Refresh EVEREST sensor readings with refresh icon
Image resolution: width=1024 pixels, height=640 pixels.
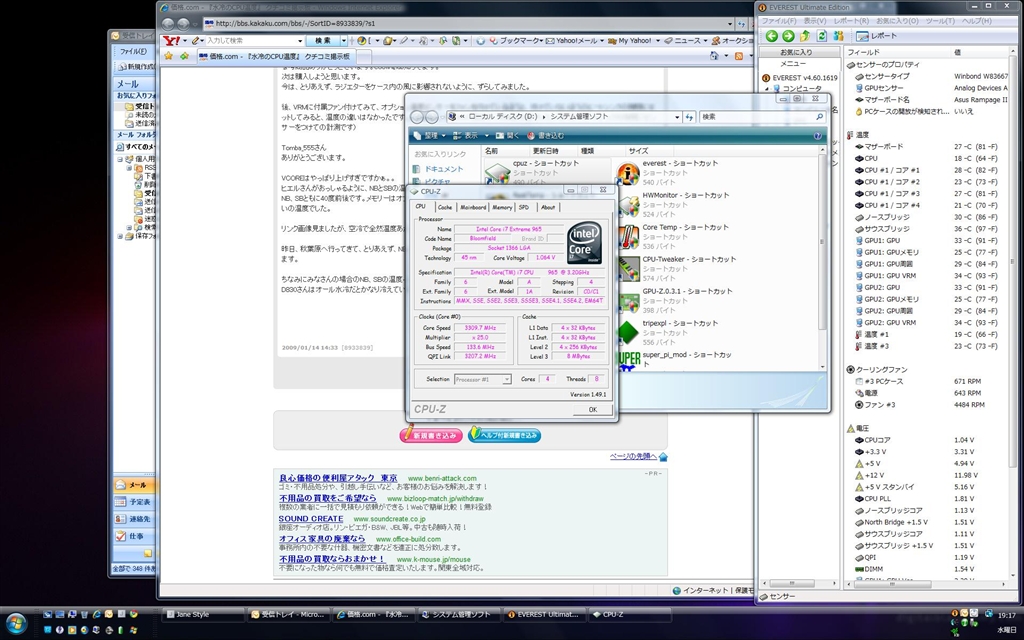[822, 36]
